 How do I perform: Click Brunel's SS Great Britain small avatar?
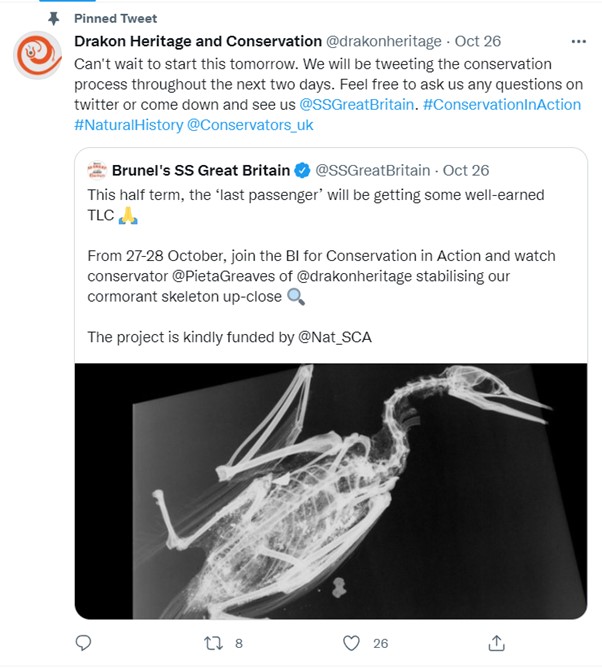tap(97, 170)
